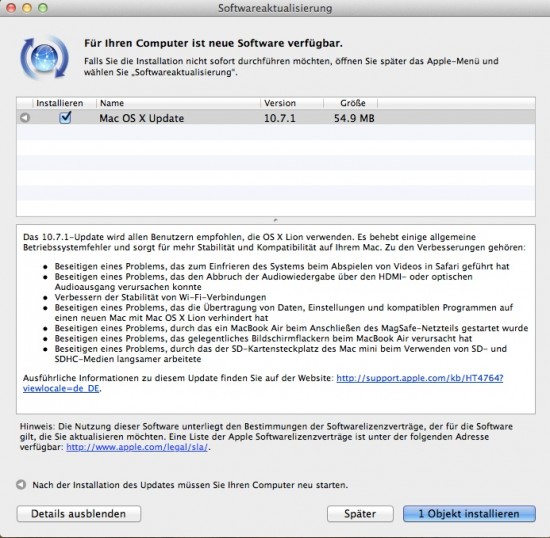Image resolution: width=550 pixels, height=538 pixels.
Task: Click heading 'Für Ihren Computer ist neue Software verfügbar.'
Action: click(x=213, y=43)
